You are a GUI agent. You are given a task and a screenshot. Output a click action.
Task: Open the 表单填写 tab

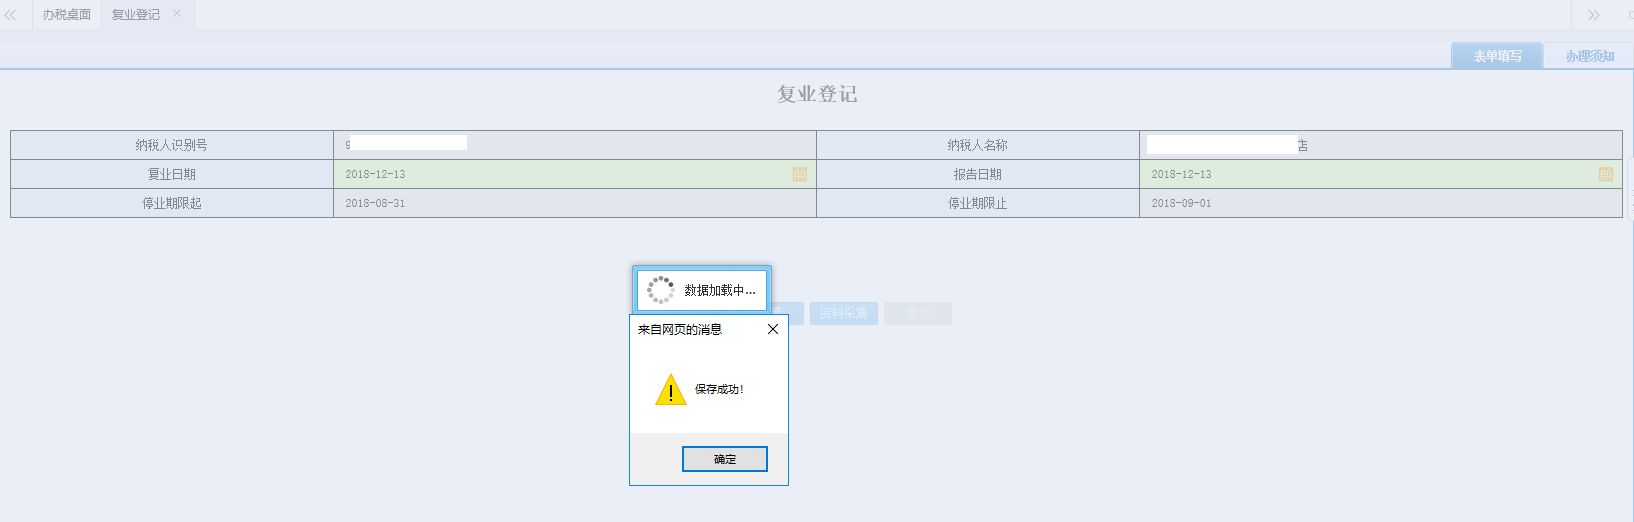[1496, 56]
